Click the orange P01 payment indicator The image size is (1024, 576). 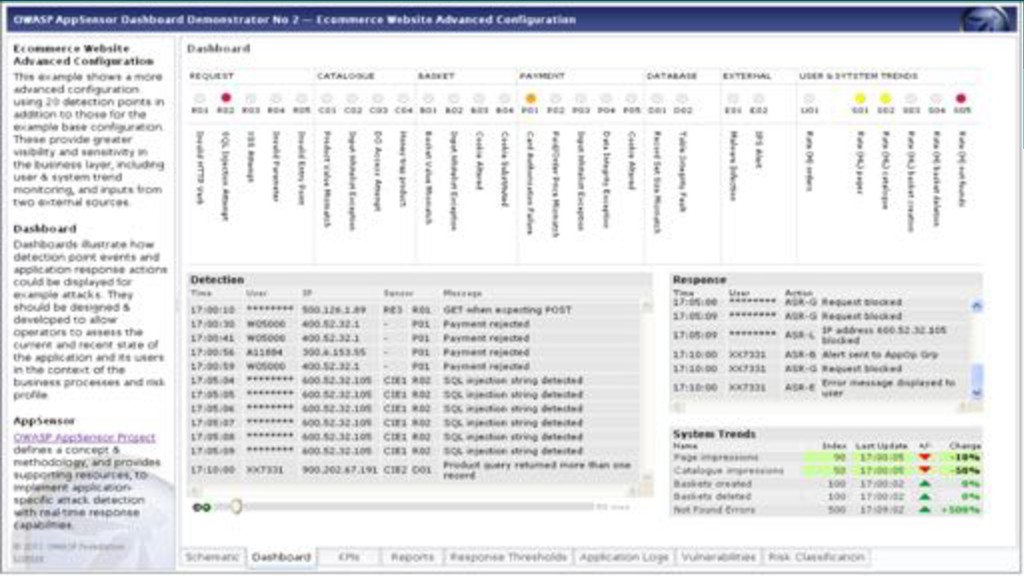[x=530, y=98]
